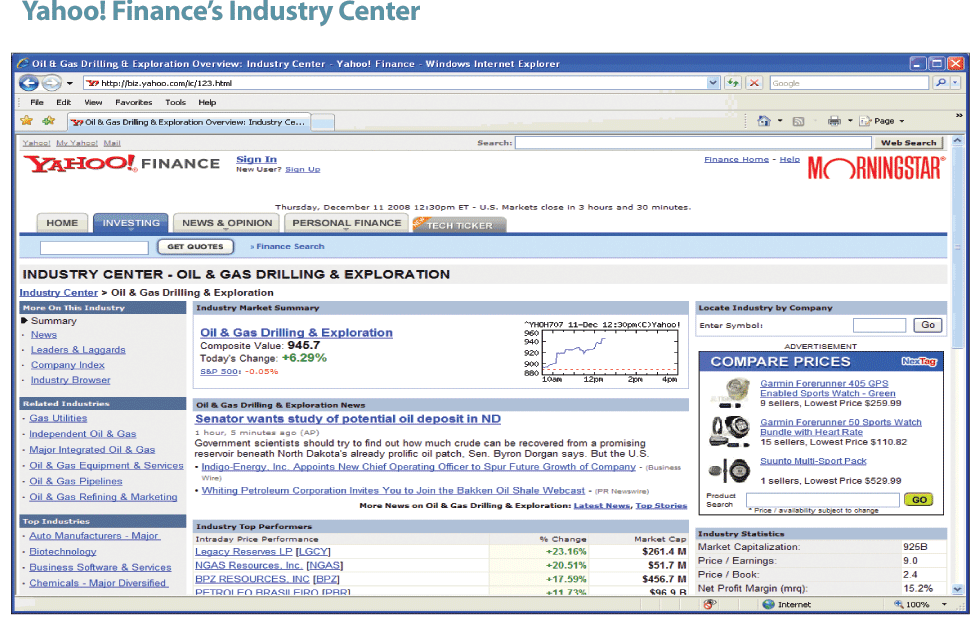Refresh the page using the green refresh icon
The image size is (974, 632).
[x=731, y=83]
